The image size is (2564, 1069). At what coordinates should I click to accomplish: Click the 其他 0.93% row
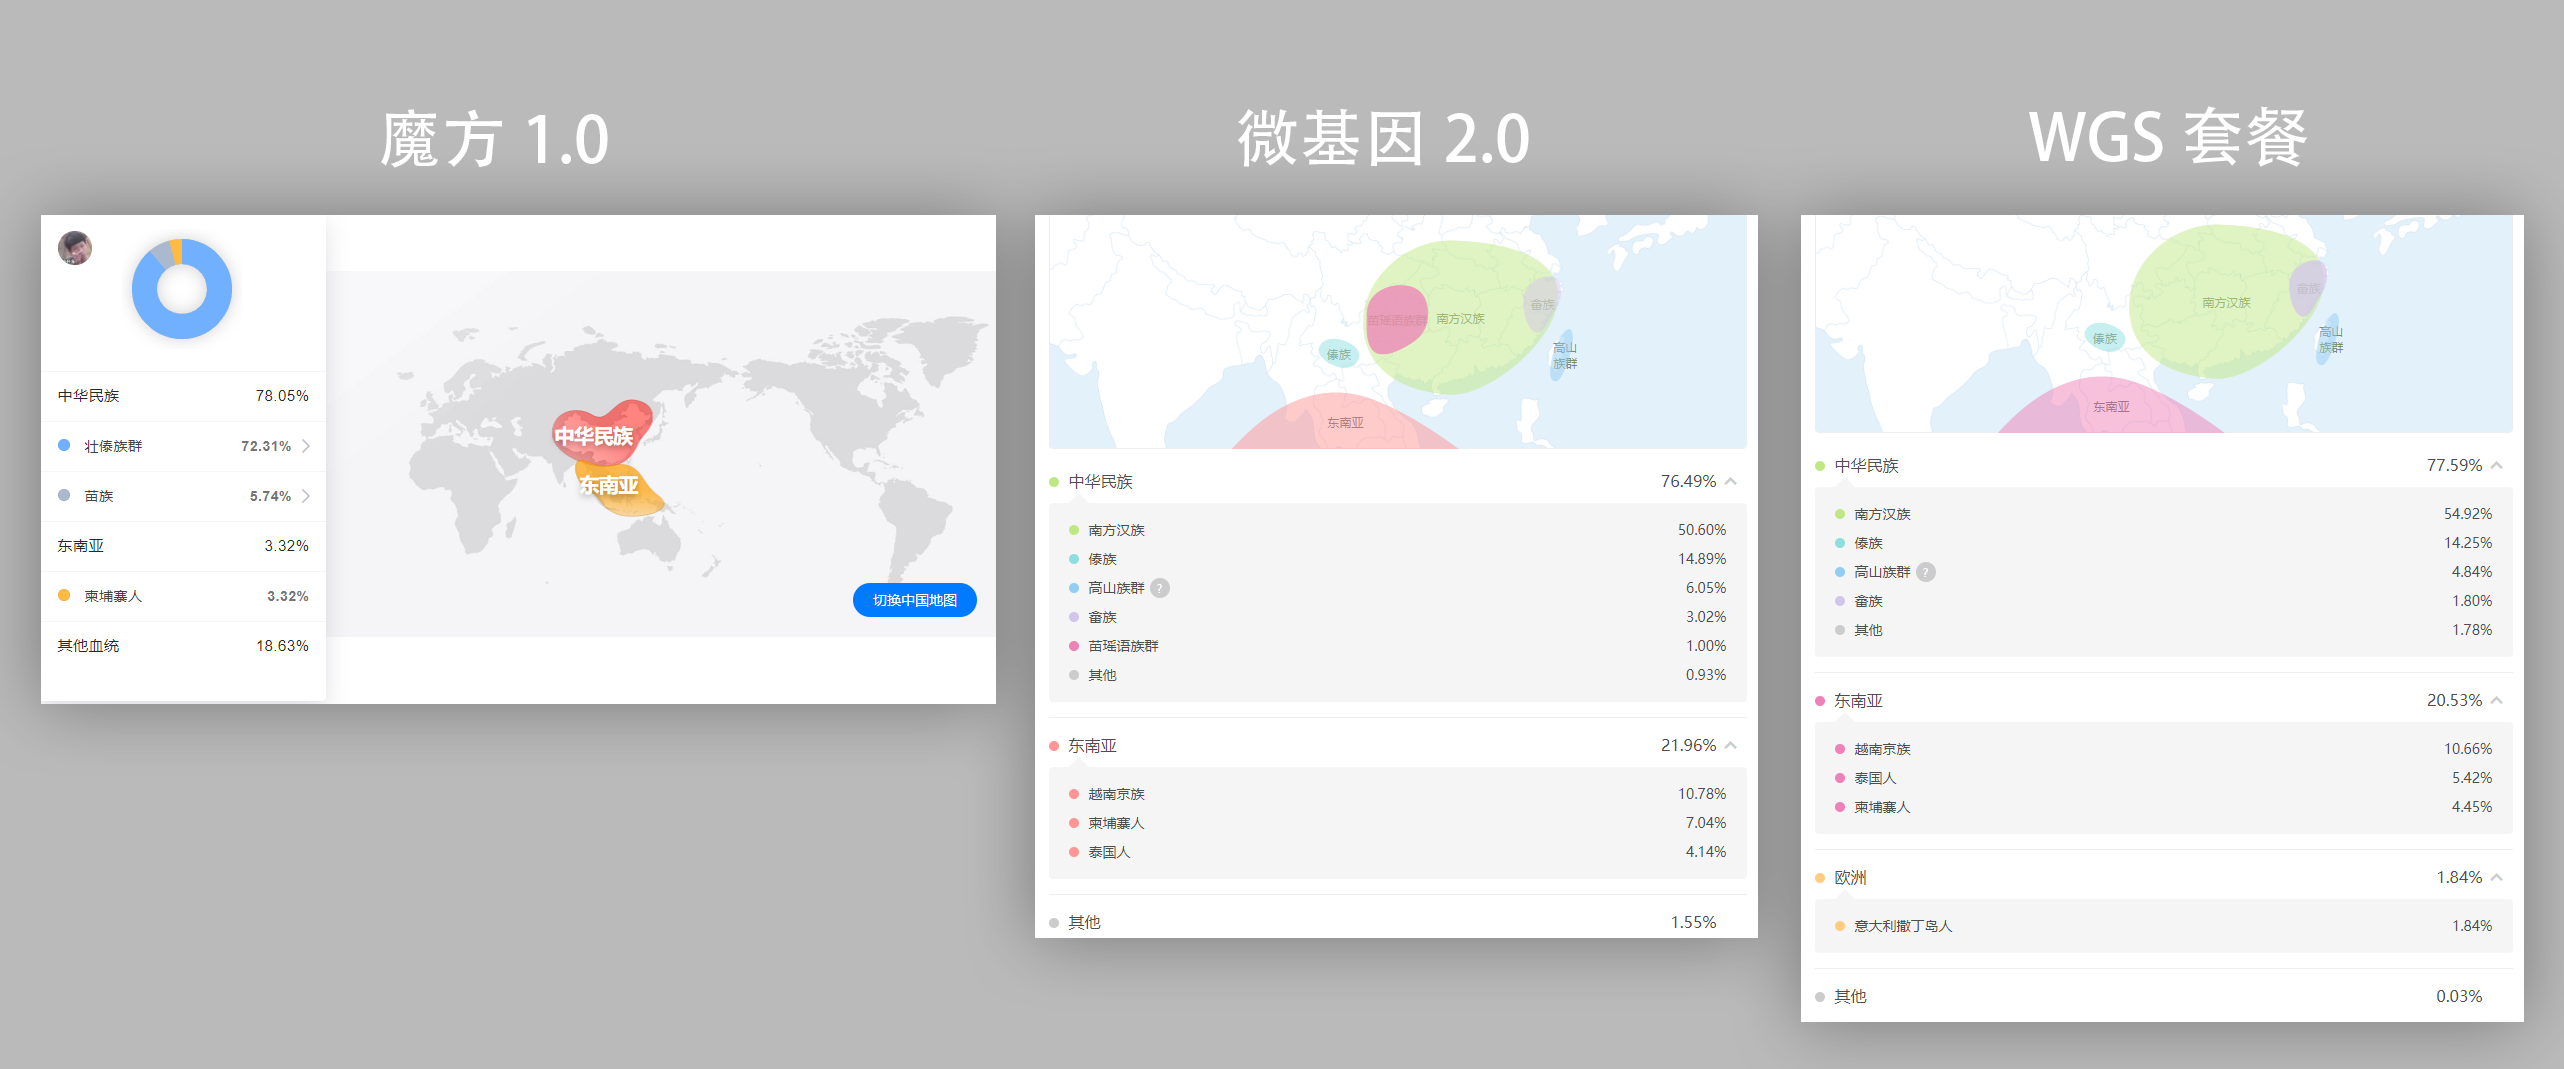[1397, 675]
